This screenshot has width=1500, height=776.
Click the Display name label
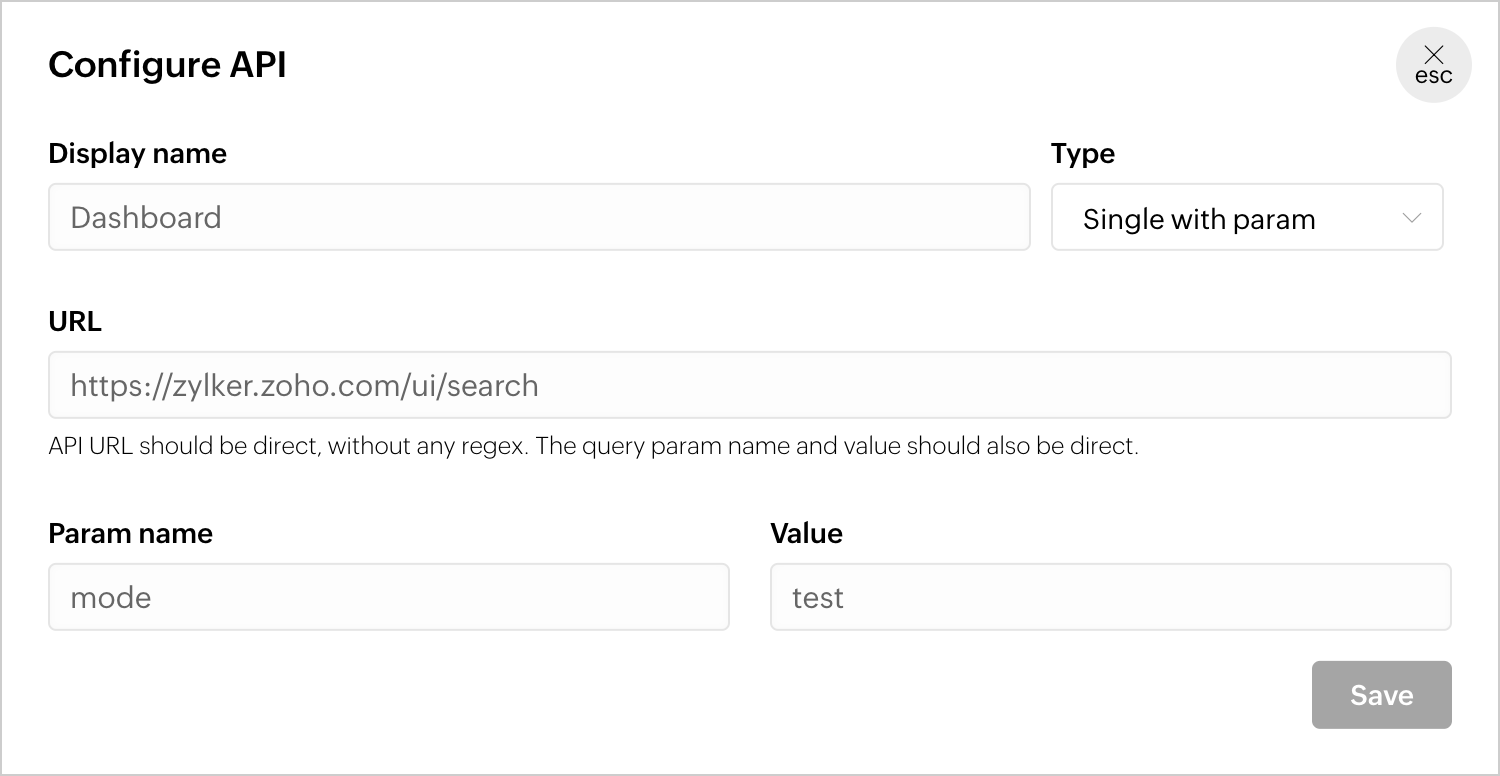coord(138,154)
